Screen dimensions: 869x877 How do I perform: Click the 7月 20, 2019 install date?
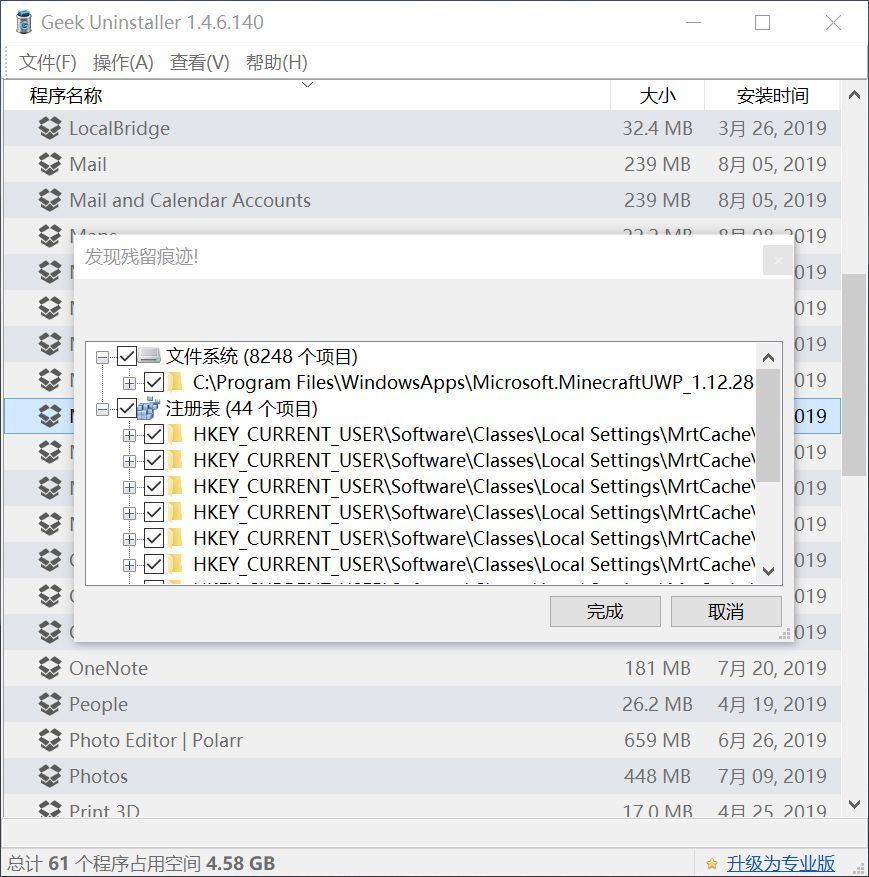[x=772, y=668]
